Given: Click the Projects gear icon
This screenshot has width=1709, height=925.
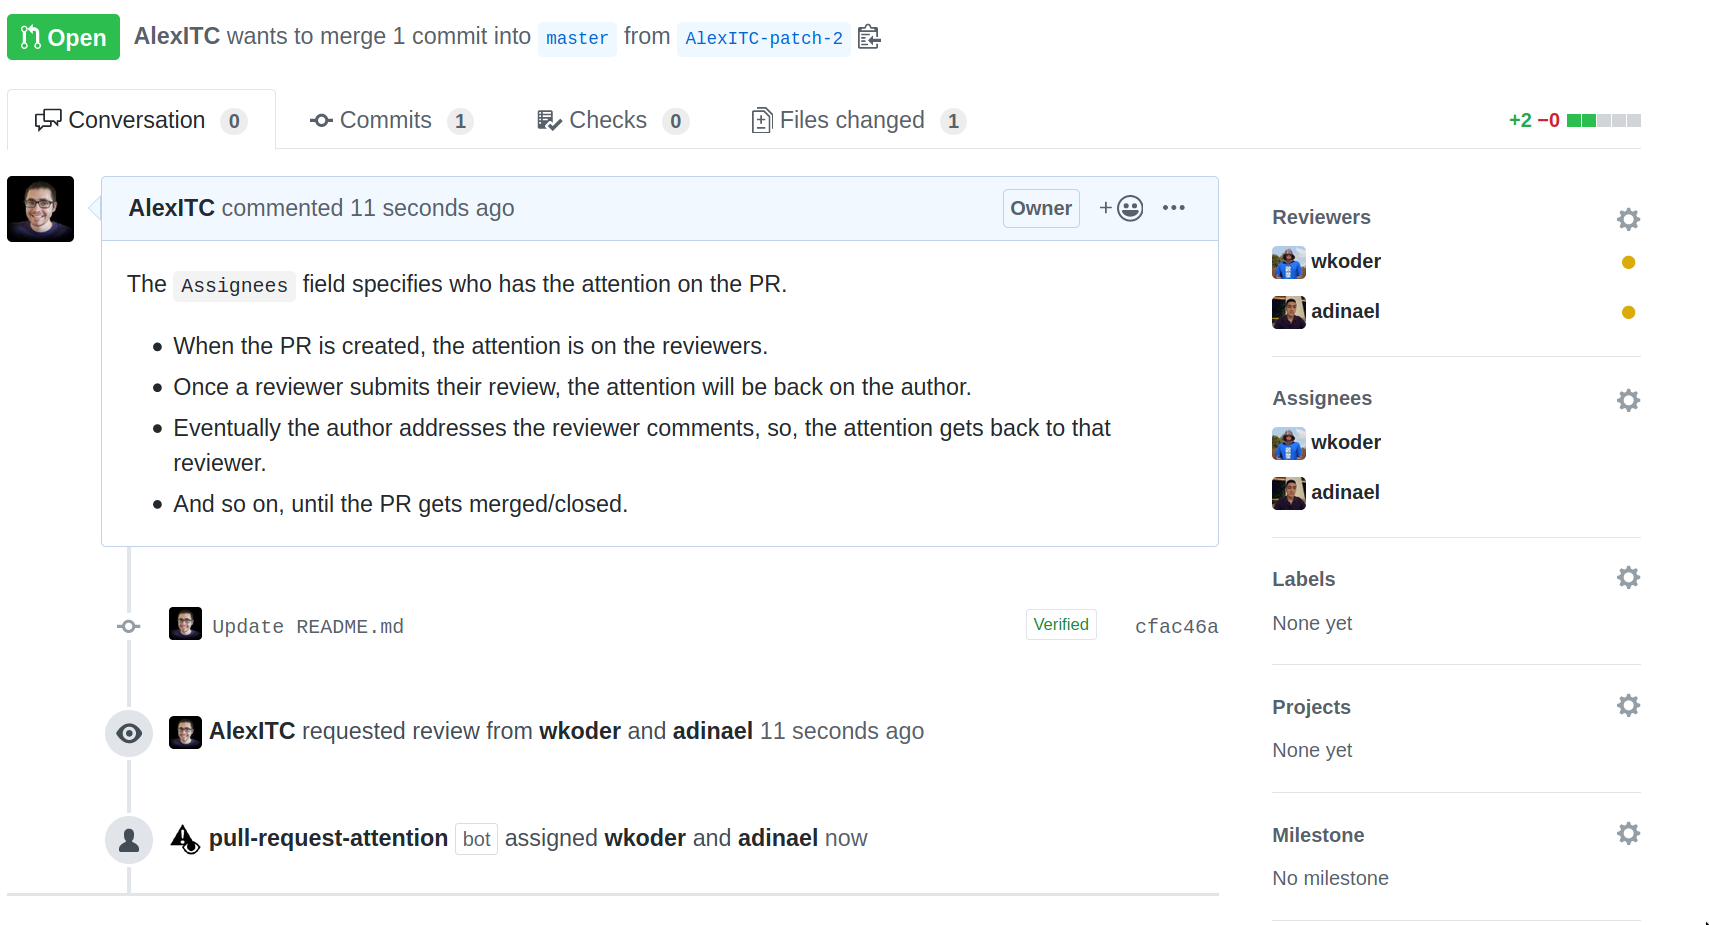Looking at the screenshot, I should pyautogui.click(x=1628, y=705).
